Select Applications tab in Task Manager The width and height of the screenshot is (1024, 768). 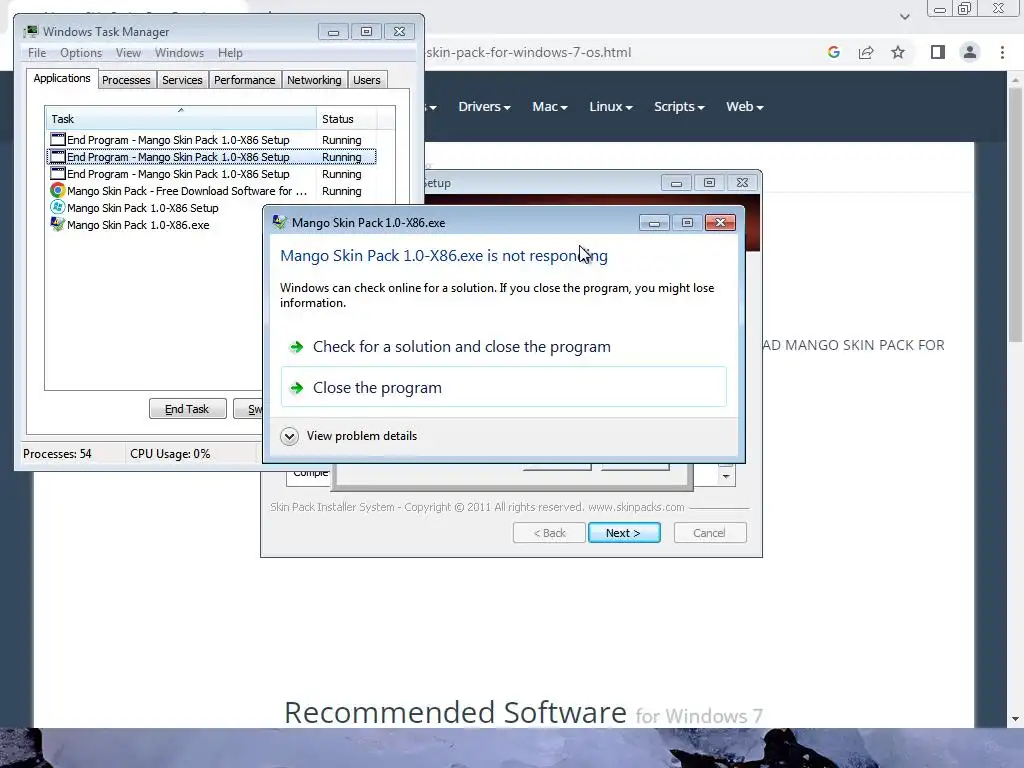[x=62, y=78]
